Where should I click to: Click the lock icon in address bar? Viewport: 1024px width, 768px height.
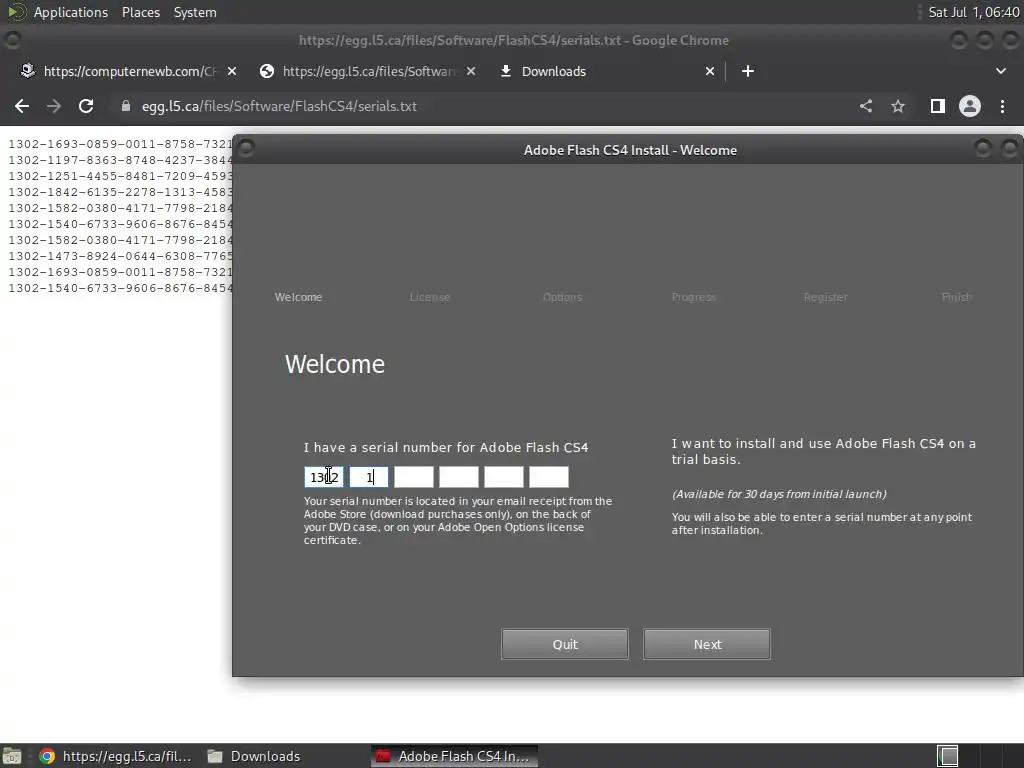coord(126,106)
